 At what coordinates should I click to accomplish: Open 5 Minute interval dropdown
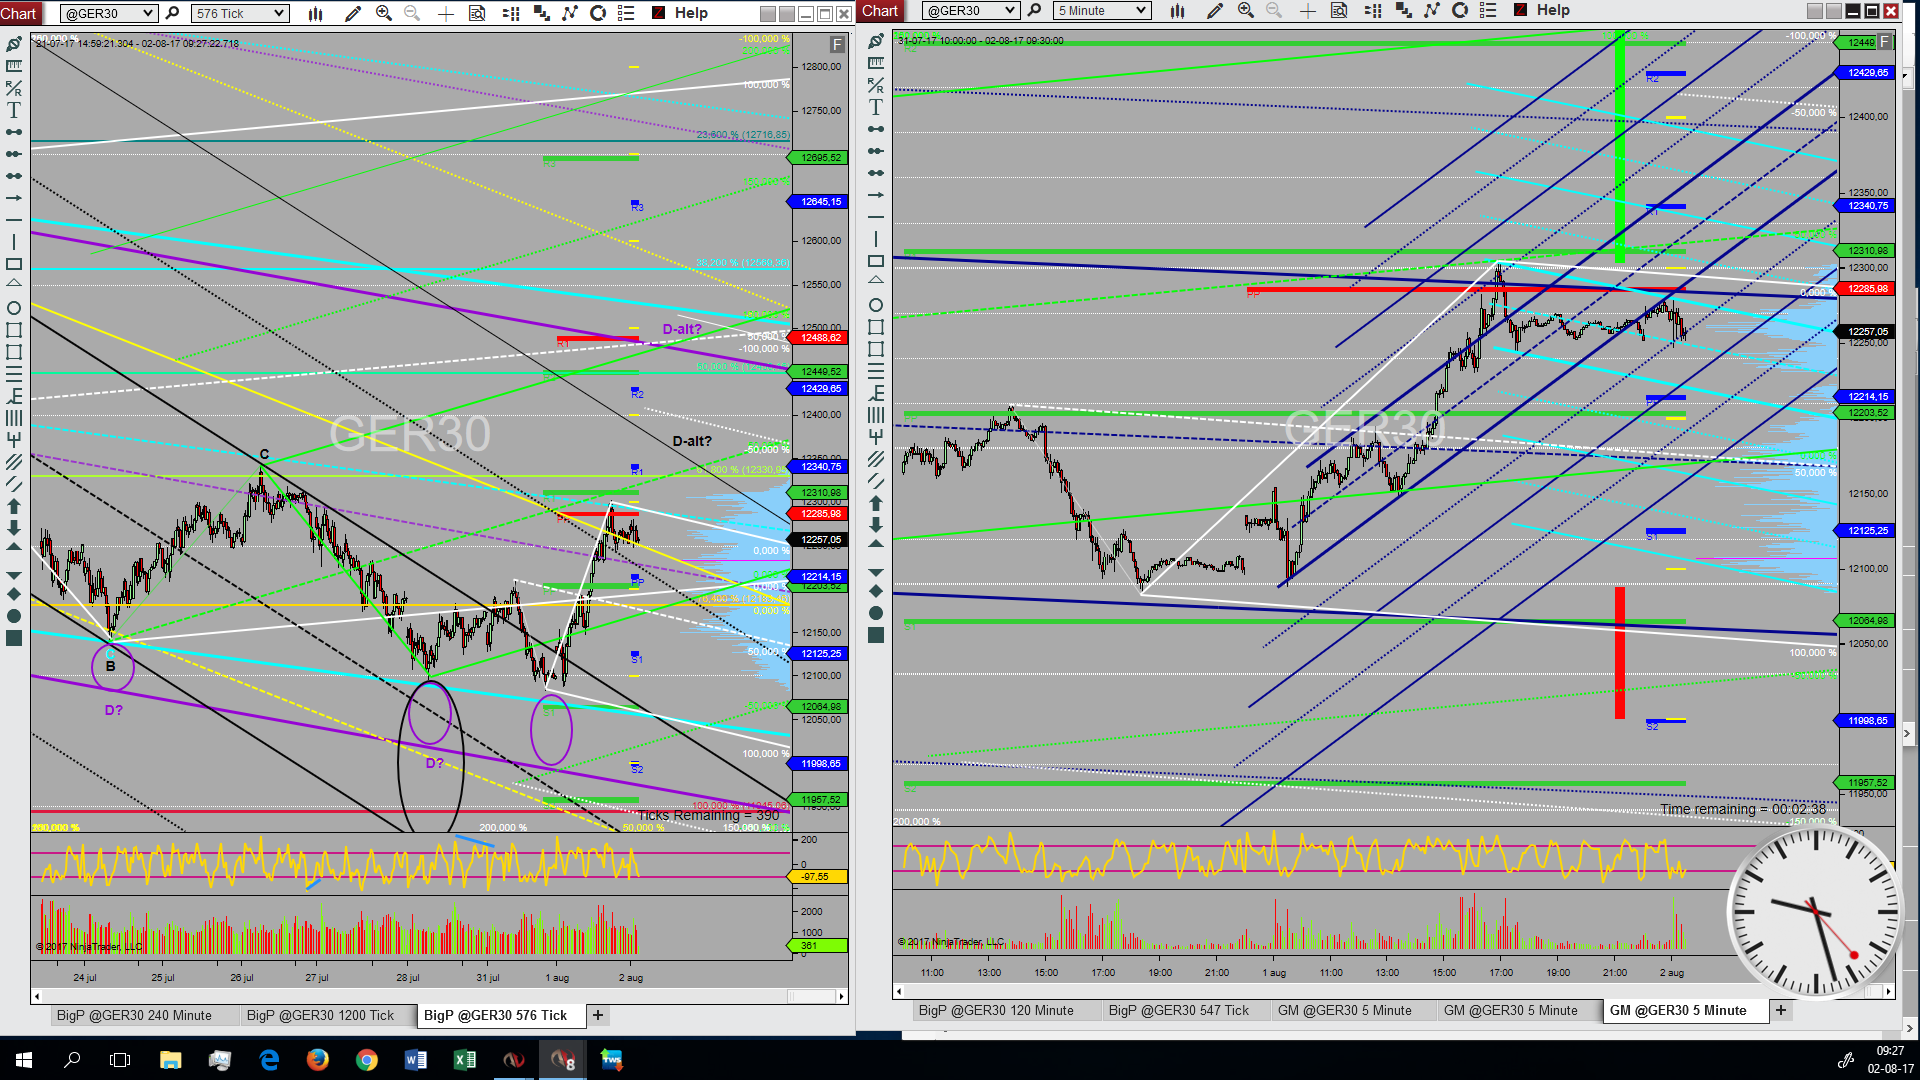click(1103, 10)
